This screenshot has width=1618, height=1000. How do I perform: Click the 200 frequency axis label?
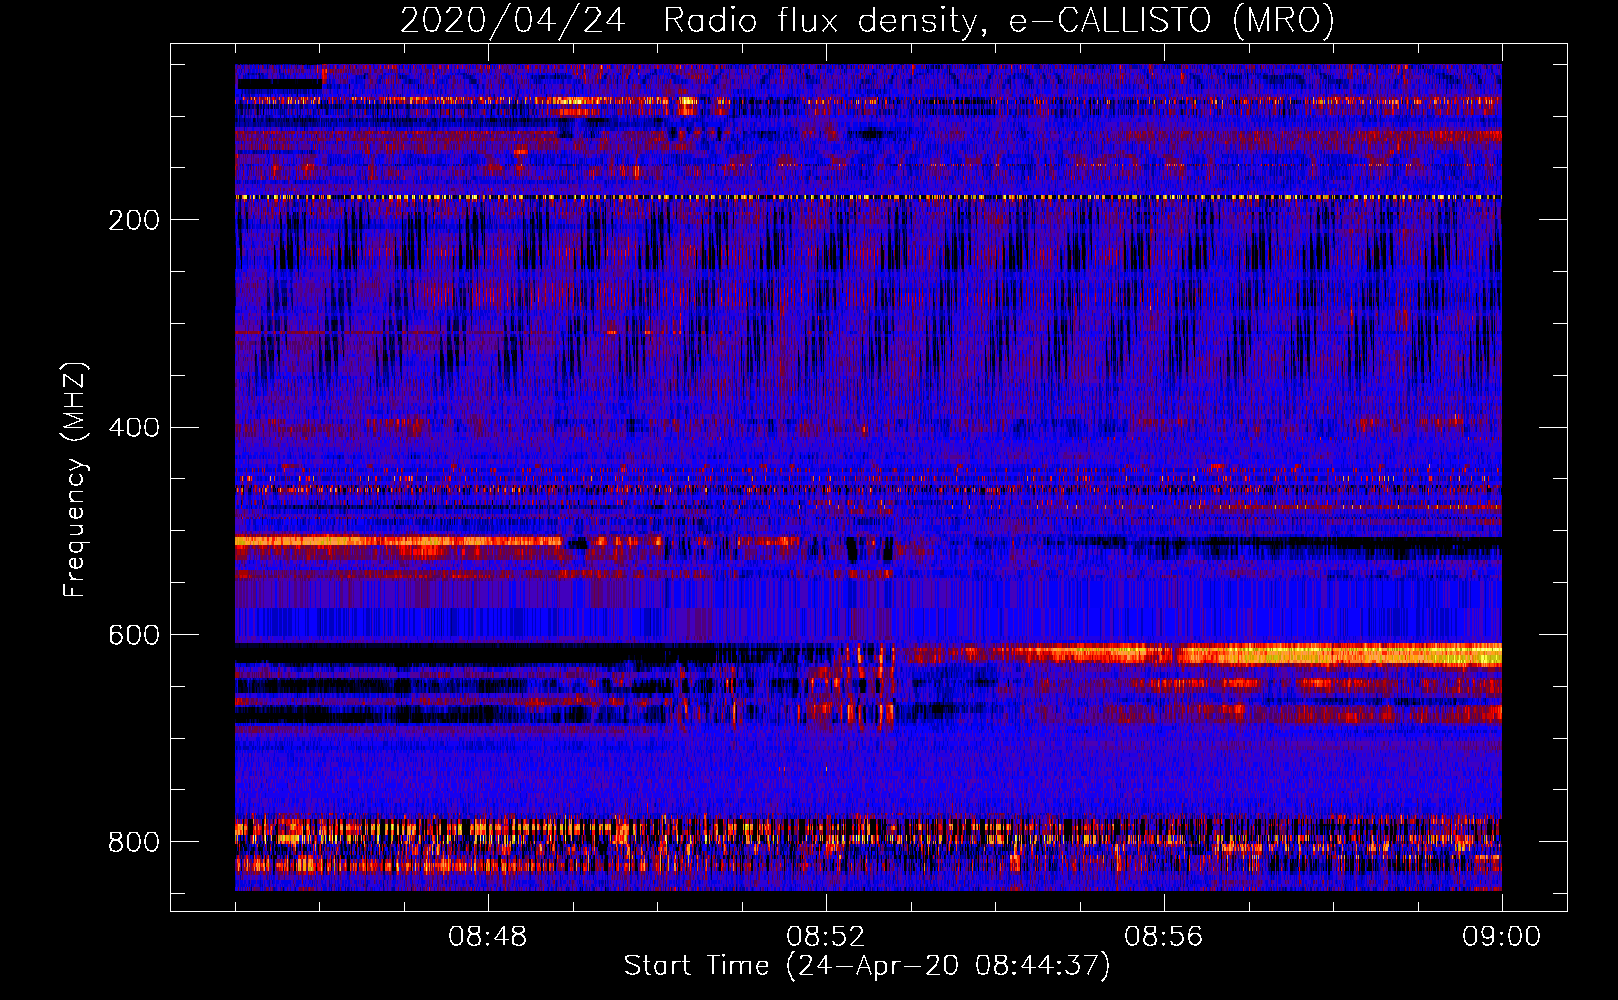click(x=134, y=220)
